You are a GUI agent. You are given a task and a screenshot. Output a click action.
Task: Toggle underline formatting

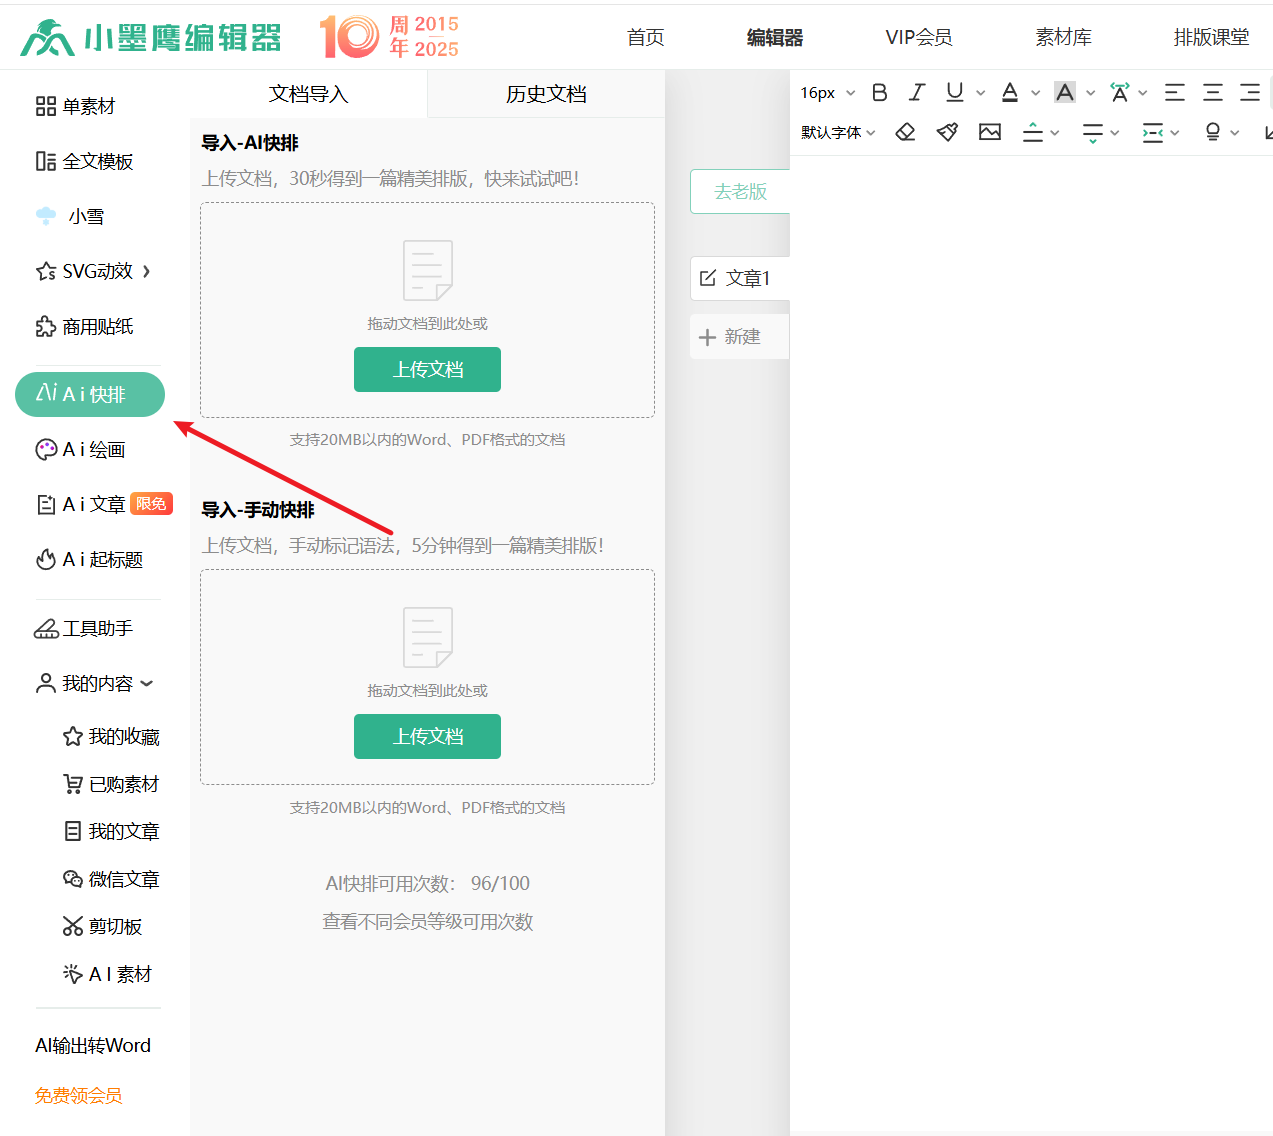[955, 93]
